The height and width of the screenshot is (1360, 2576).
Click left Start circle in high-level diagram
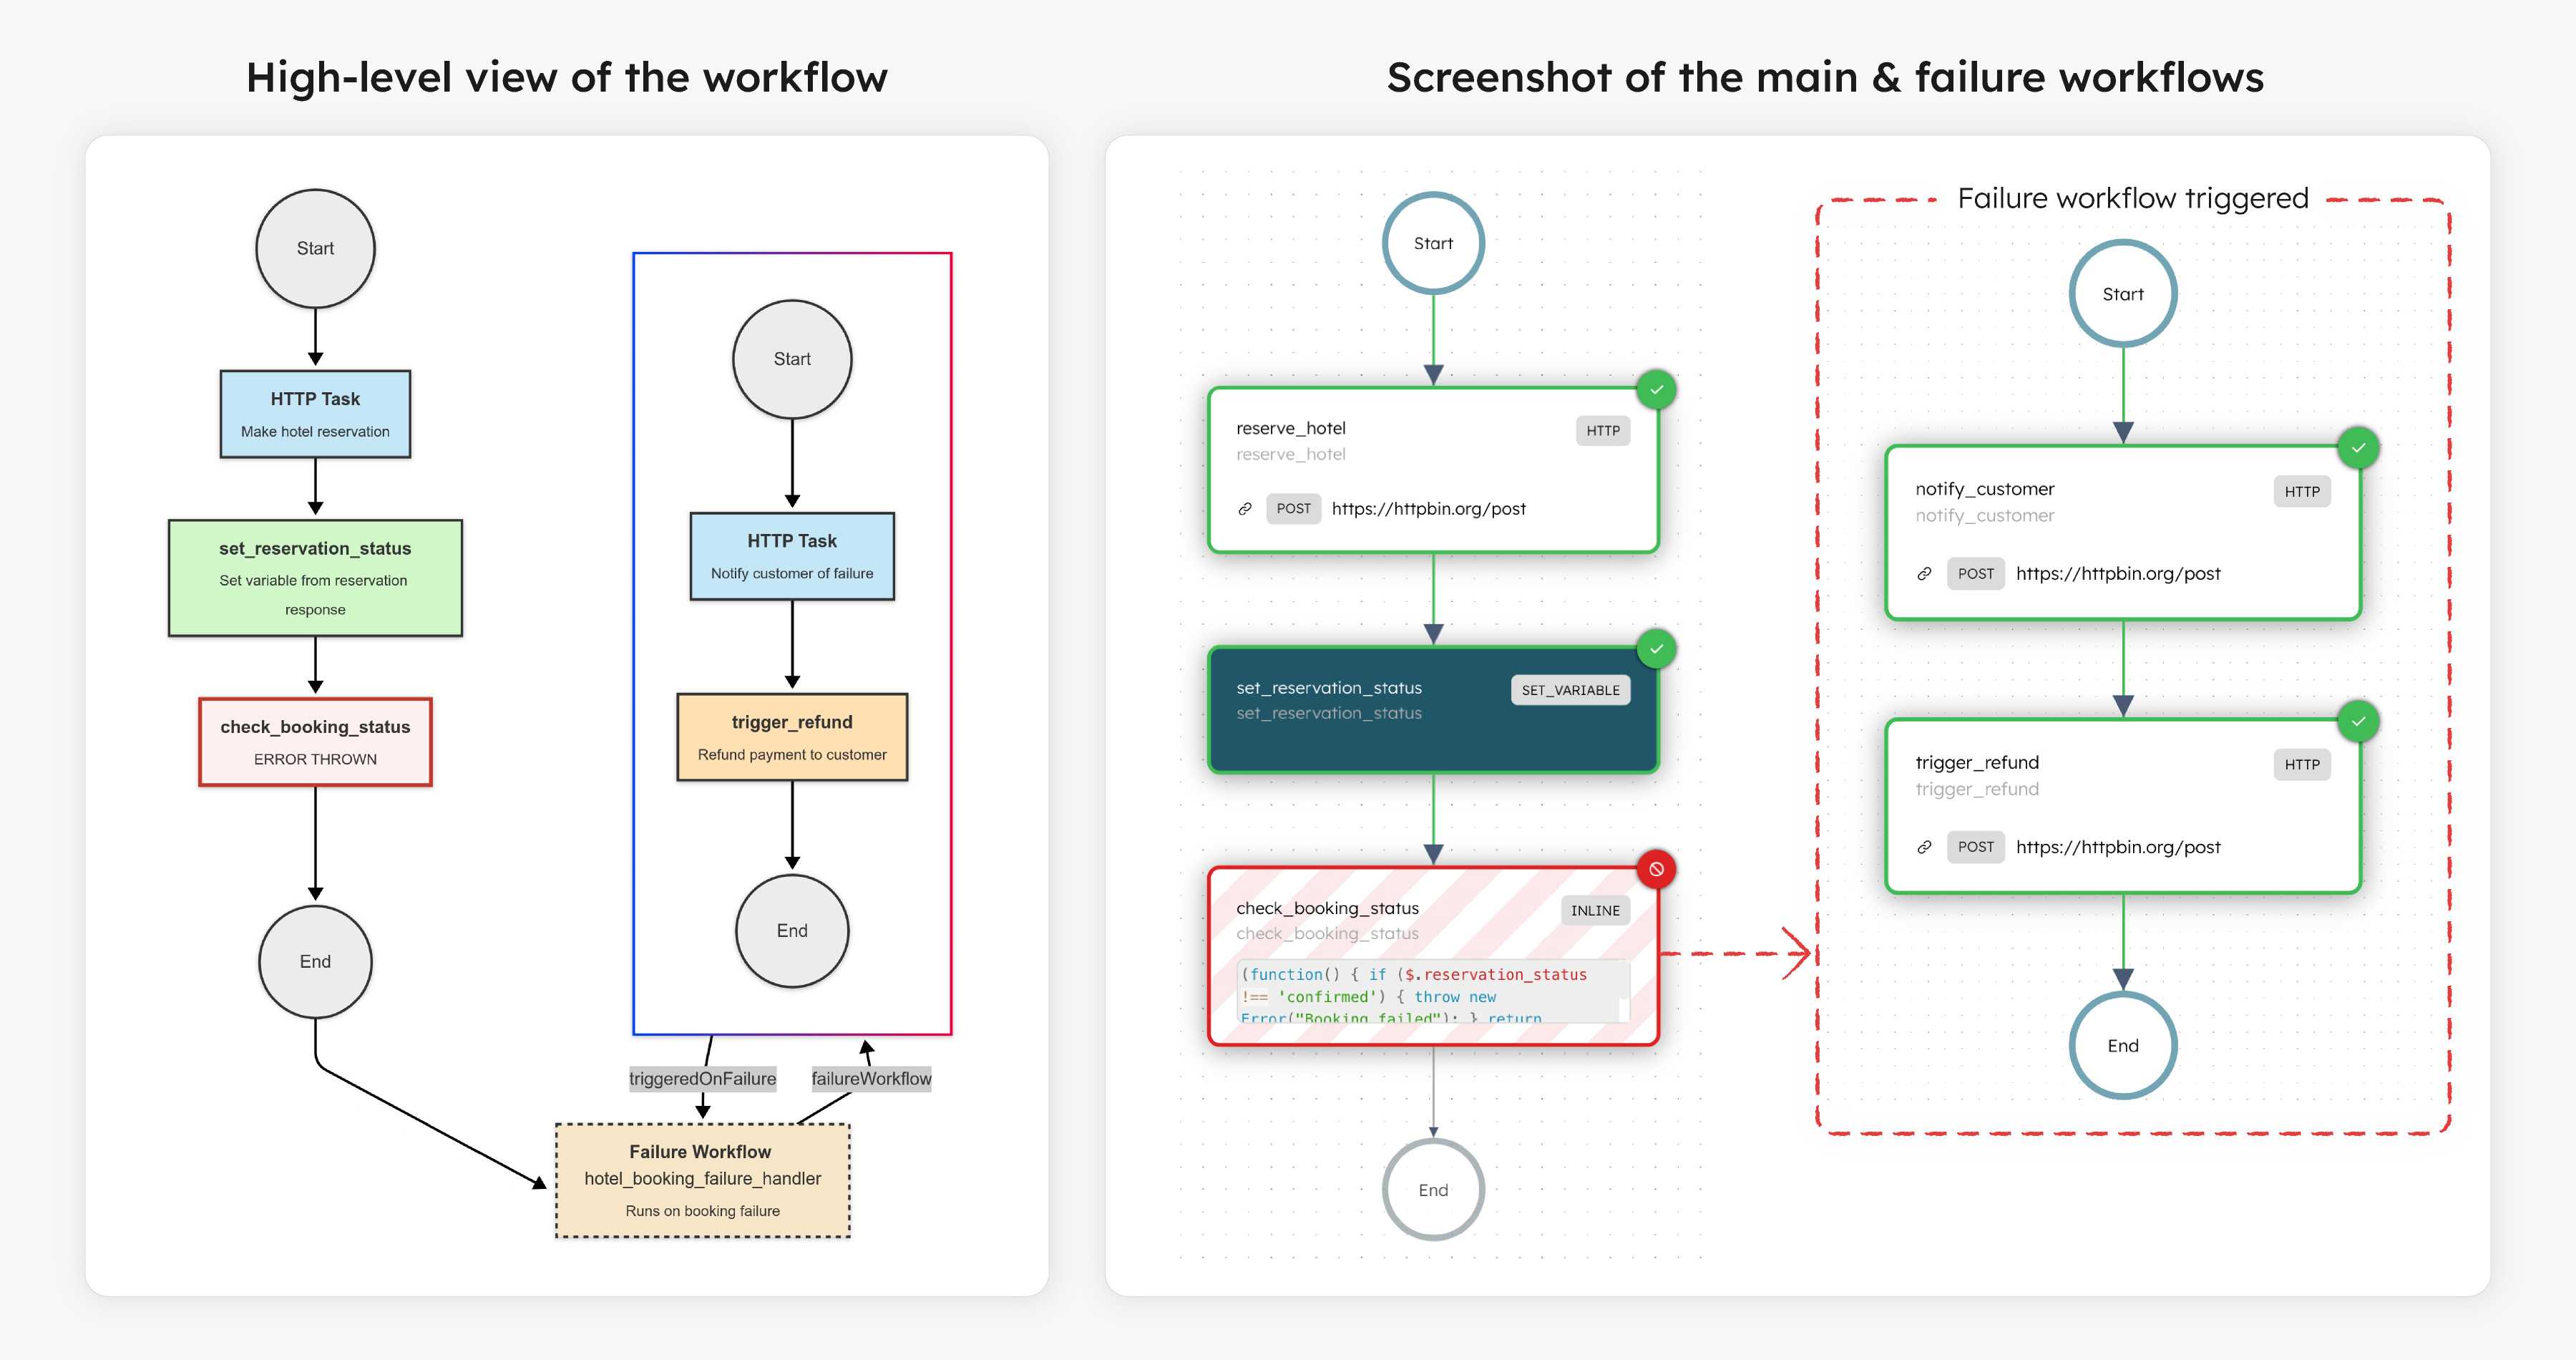tap(315, 248)
